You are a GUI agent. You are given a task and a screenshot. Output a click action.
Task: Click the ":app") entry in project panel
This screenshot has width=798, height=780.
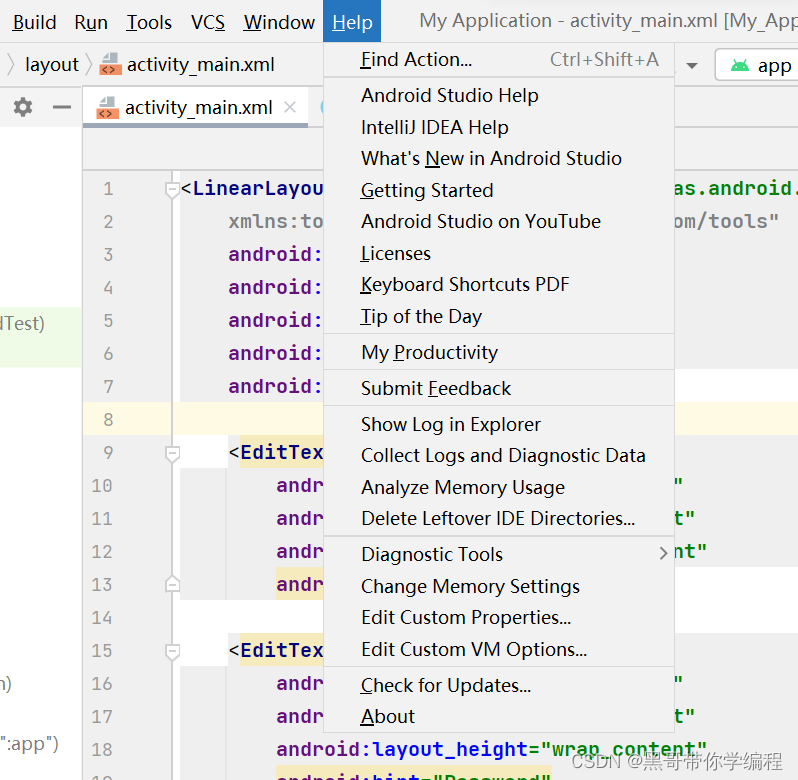(x=30, y=744)
